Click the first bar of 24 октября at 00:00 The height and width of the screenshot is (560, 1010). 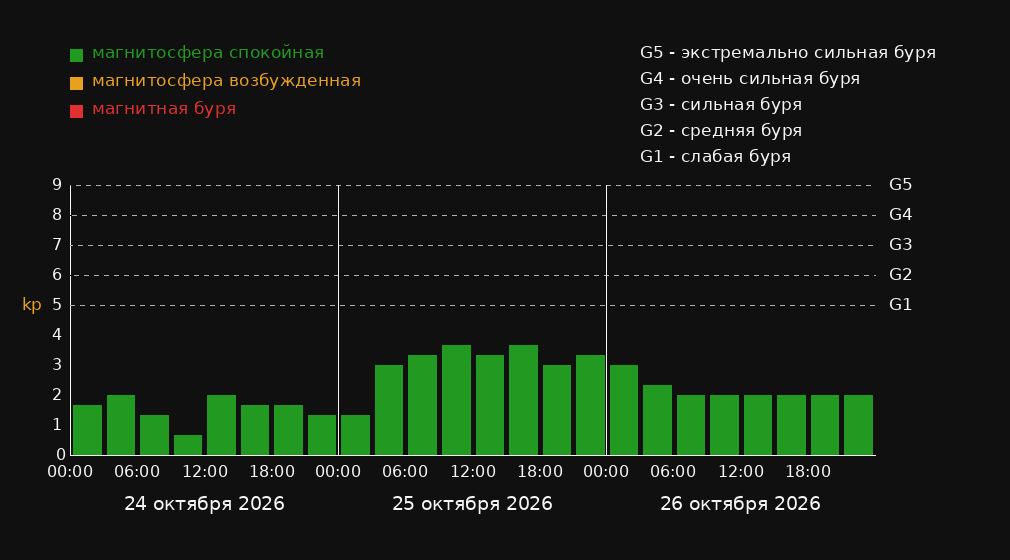pyautogui.click(x=88, y=430)
